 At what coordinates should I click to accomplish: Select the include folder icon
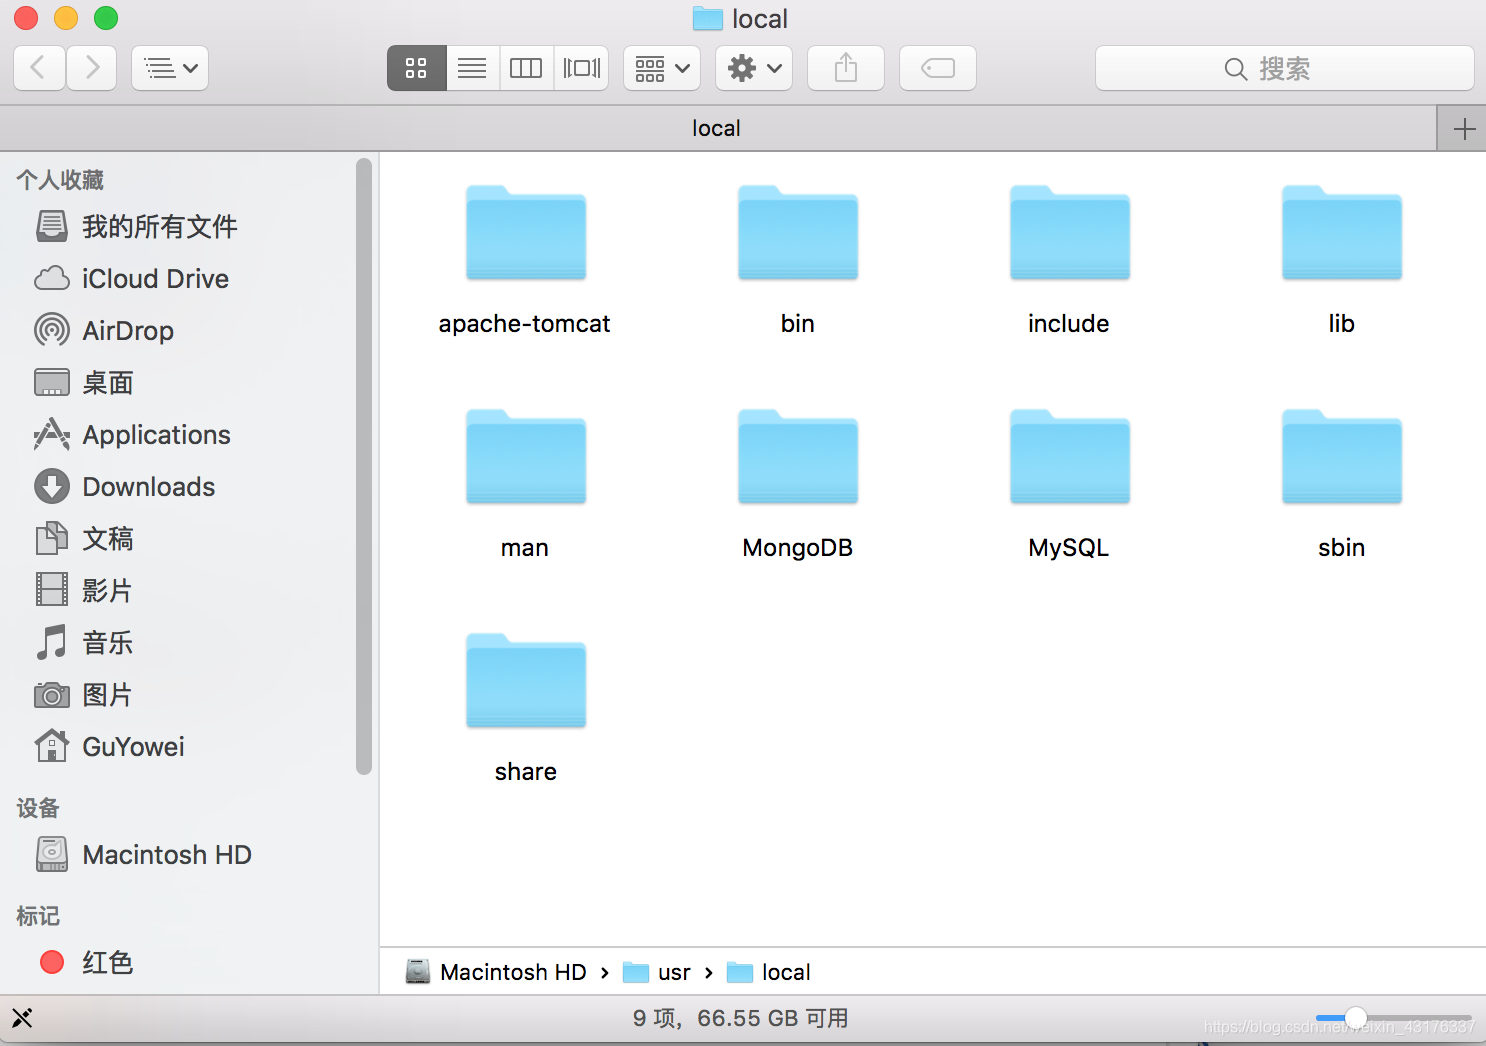tap(1070, 233)
